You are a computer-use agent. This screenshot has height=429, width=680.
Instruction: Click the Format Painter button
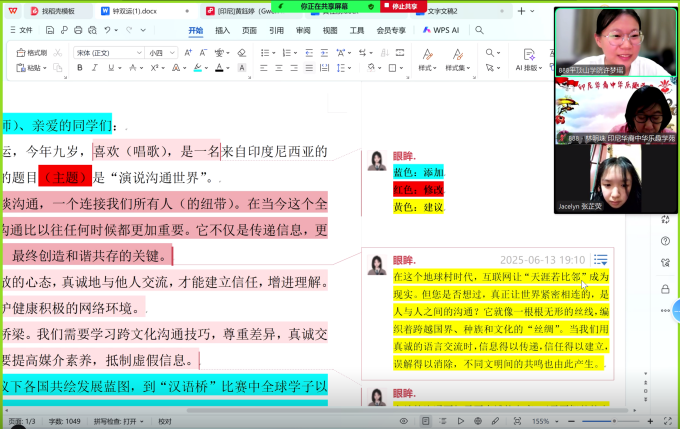[x=33, y=52]
